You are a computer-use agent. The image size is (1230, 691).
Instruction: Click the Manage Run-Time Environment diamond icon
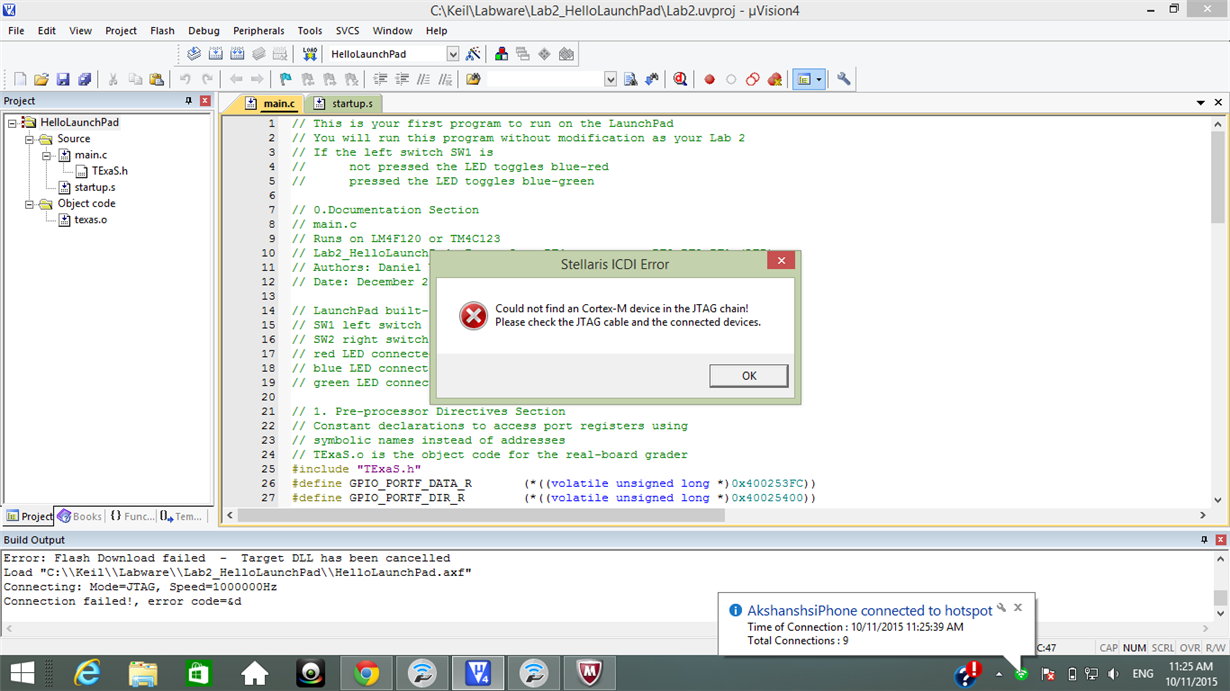(x=544, y=54)
